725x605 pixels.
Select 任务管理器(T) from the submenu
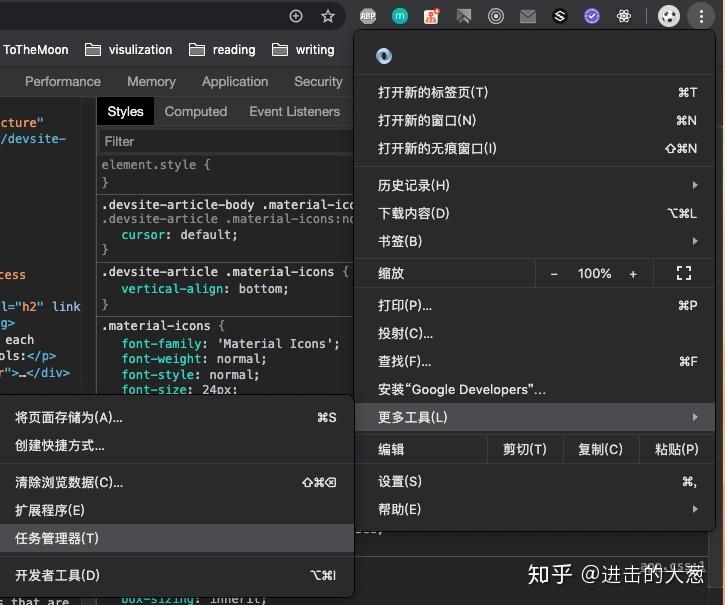177,538
